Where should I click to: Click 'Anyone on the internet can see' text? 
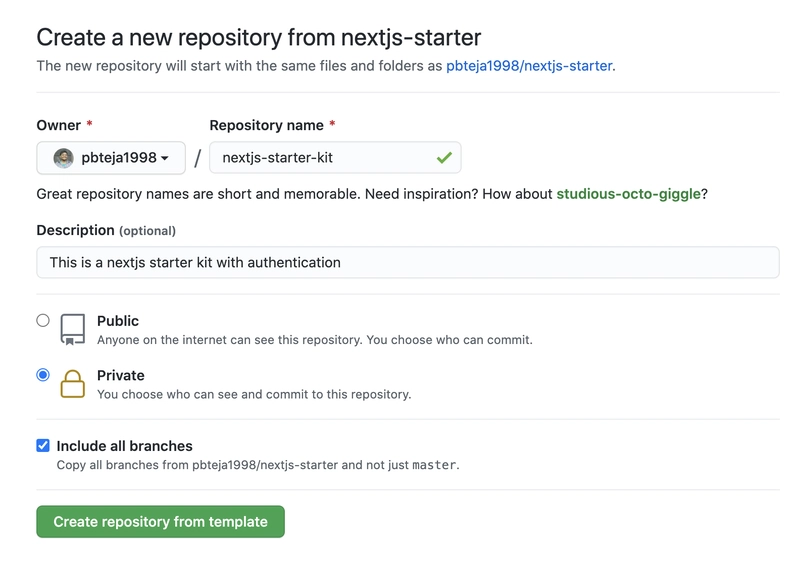[315, 340]
